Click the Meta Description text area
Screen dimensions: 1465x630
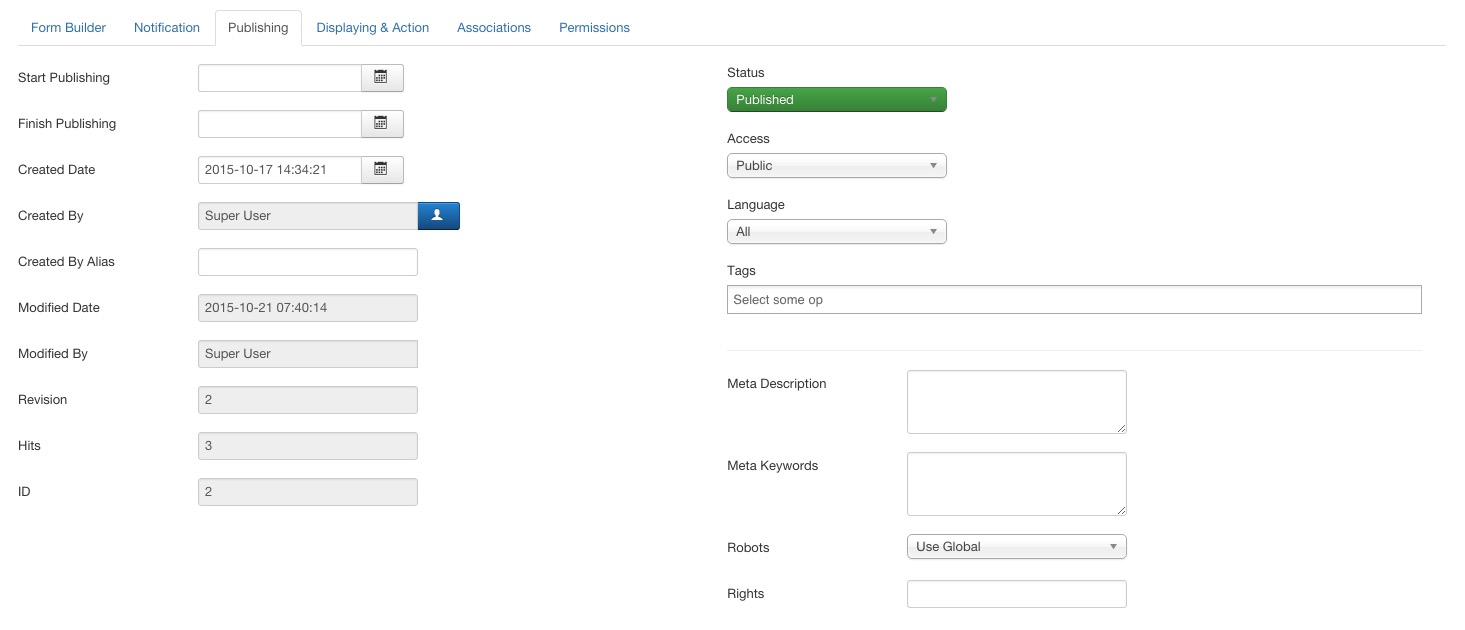(1017, 402)
